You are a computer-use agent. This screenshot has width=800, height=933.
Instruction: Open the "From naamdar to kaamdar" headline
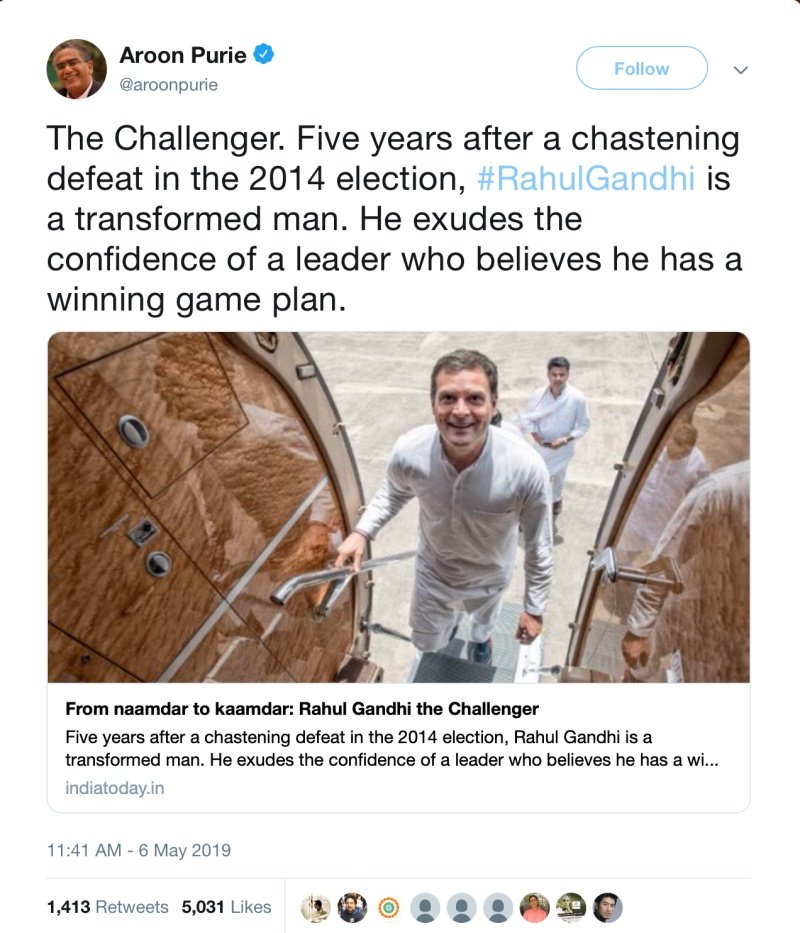click(x=302, y=709)
